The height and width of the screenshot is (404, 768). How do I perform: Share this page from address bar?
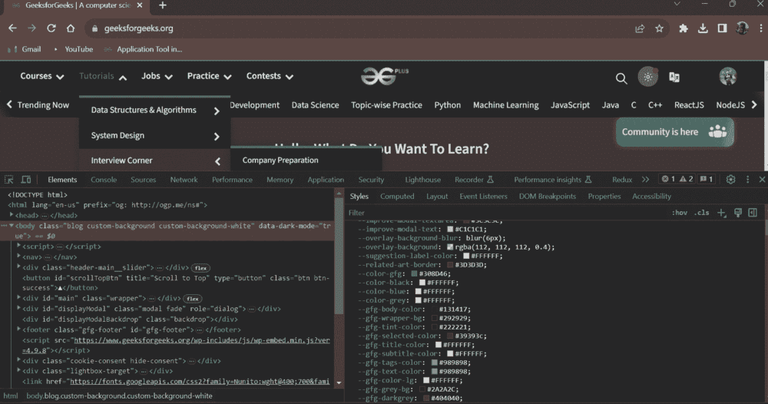click(x=640, y=28)
